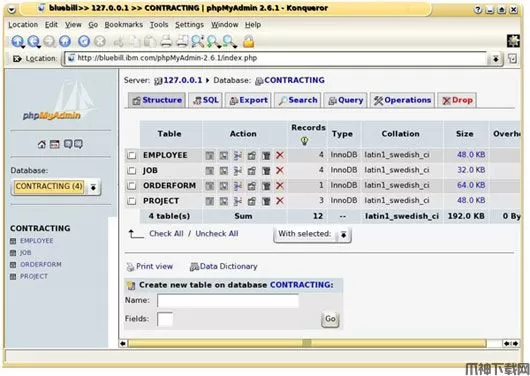This screenshot has width=530, height=376.
Task: Click the Browse icon for ORDERFORM table
Action: pyautogui.click(x=210, y=186)
